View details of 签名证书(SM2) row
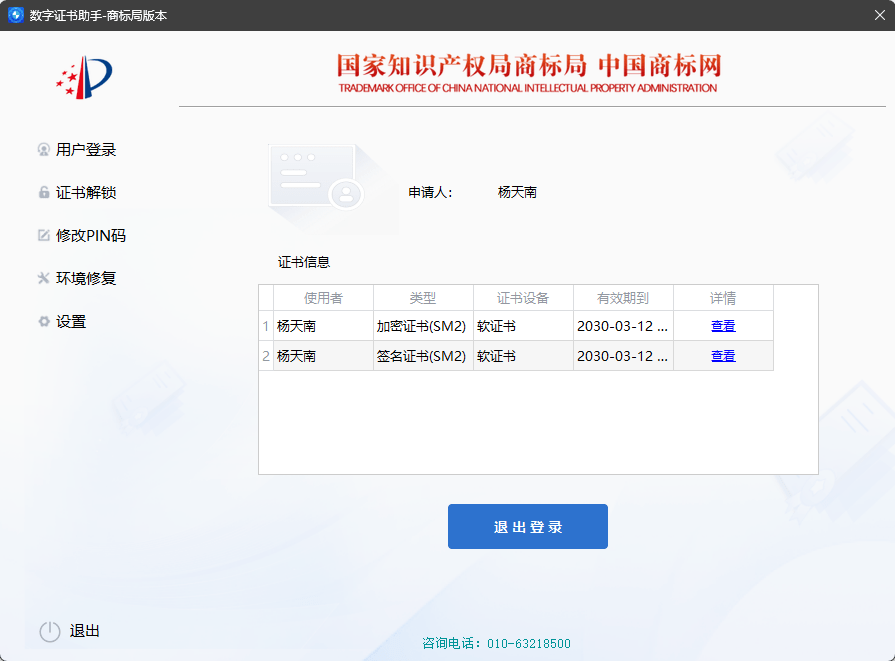The image size is (895, 661). [723, 356]
